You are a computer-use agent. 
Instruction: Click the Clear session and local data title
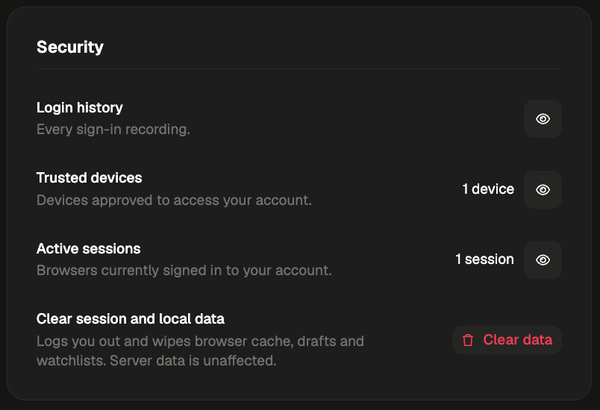coord(130,319)
